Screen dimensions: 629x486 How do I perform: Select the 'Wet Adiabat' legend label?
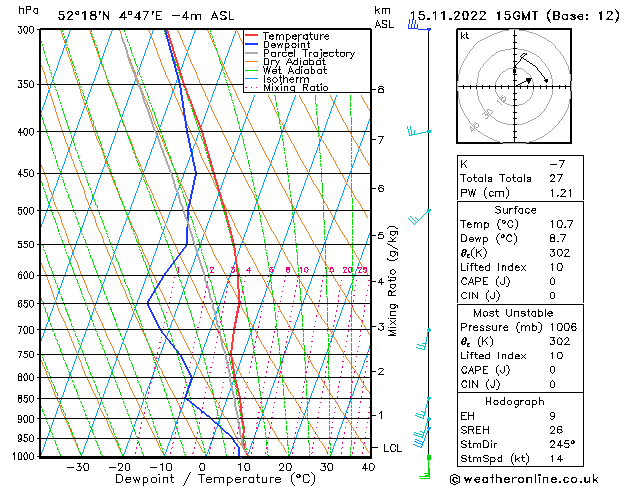(295, 70)
